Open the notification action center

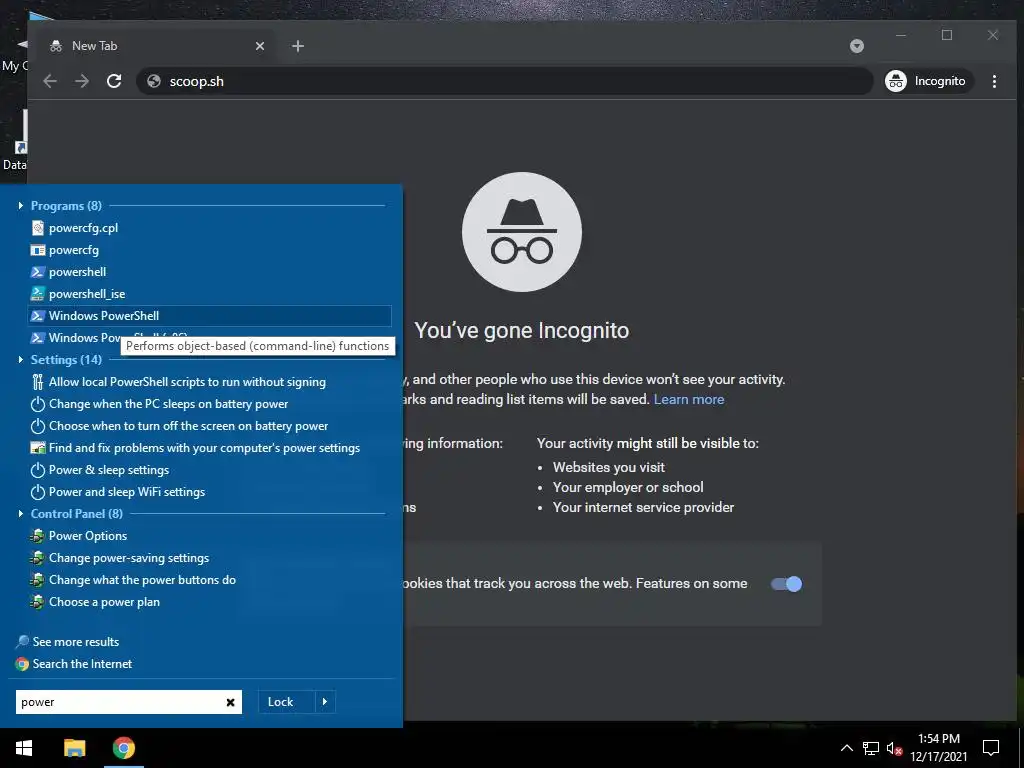point(991,748)
